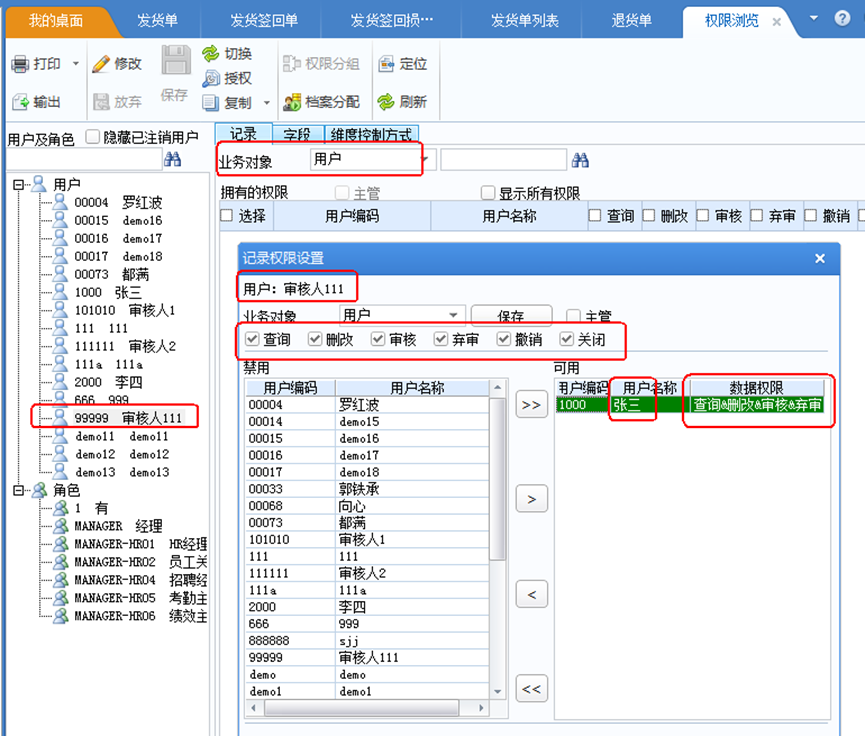The height and width of the screenshot is (736, 865).
Task: Select 00068 向心 row in 禁用 list
Action: pyautogui.click(x=367, y=506)
